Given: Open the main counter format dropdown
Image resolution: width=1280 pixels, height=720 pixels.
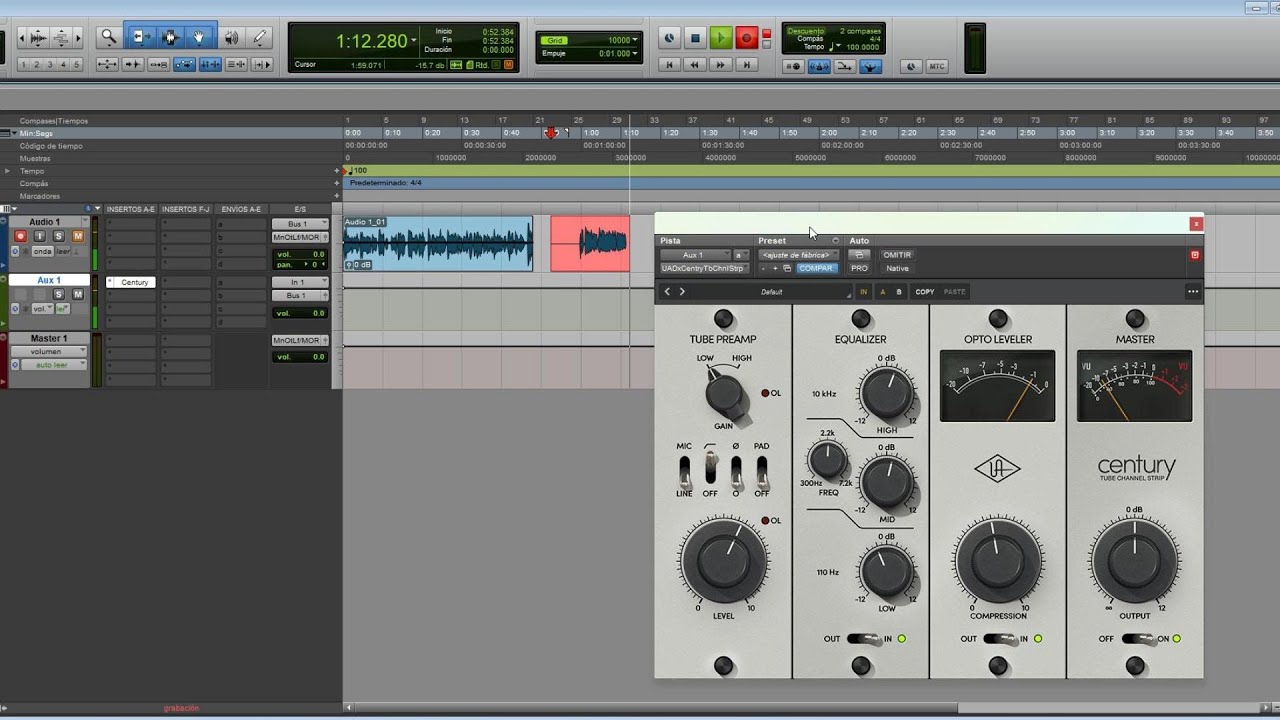Looking at the screenshot, I should (414, 41).
